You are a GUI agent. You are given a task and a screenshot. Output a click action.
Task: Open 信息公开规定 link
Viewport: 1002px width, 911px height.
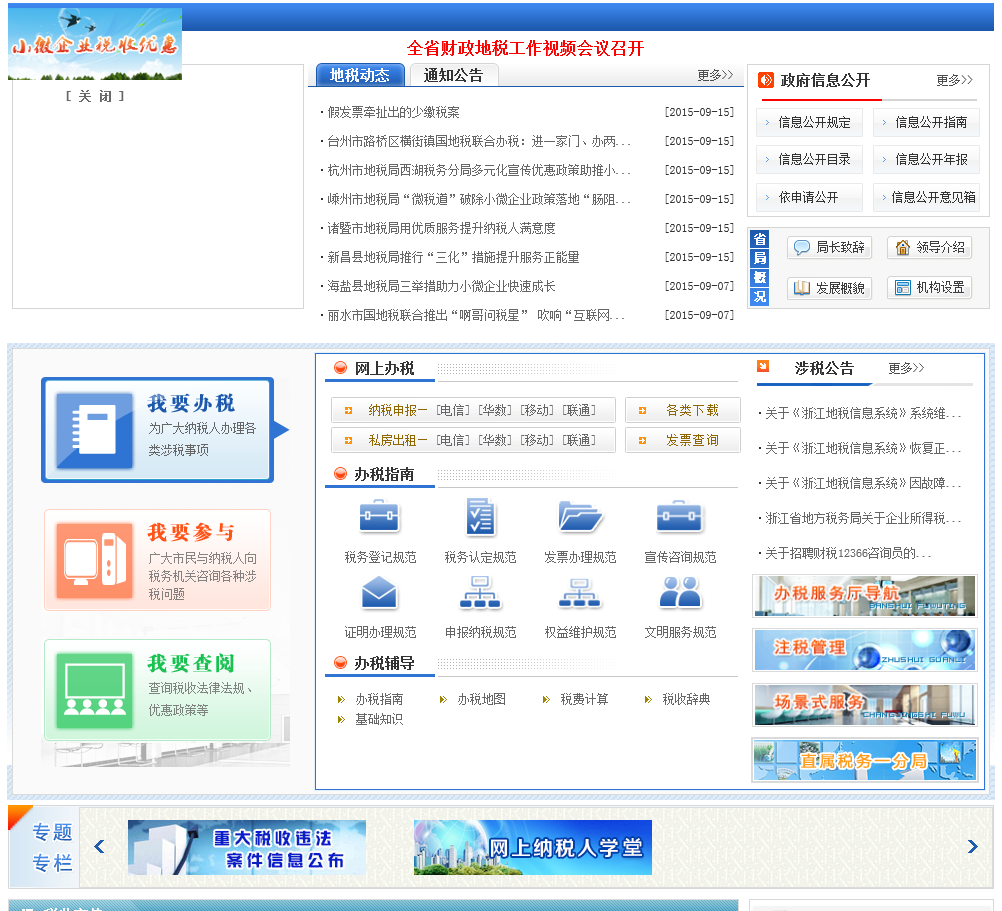click(809, 122)
